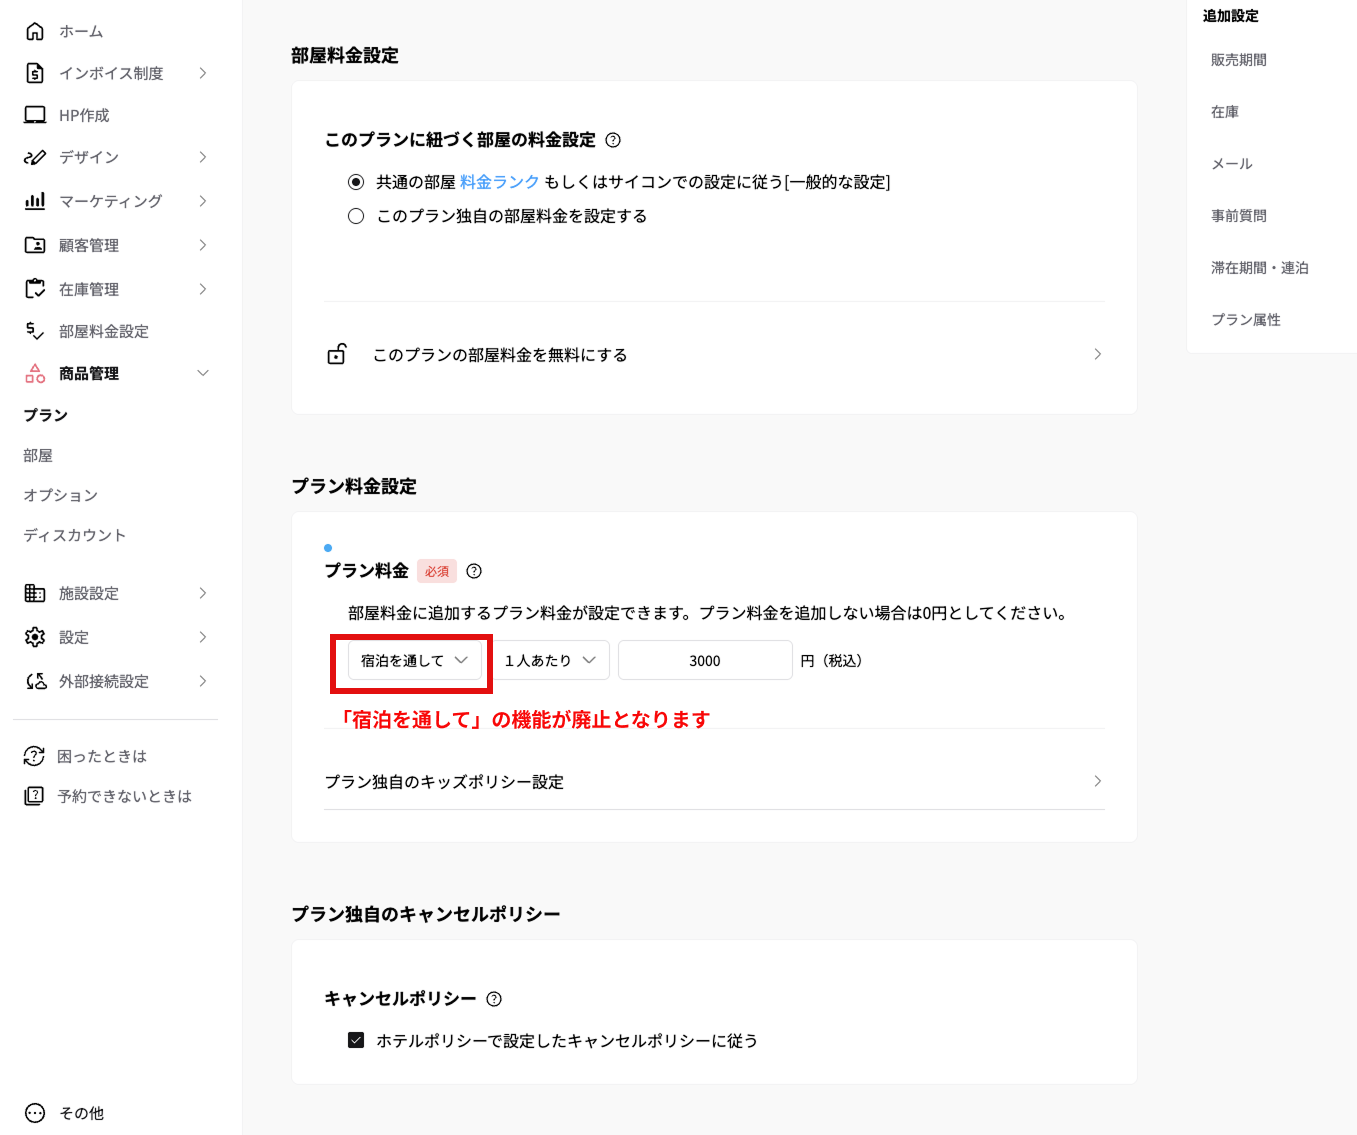Screen dimensions: 1357x1135
Task: Click the 困ったときは help icon
Action: (34, 756)
